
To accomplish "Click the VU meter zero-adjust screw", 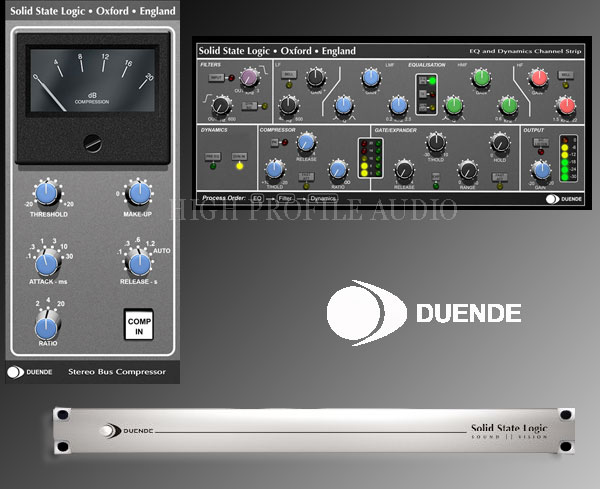I will pyautogui.click(x=93, y=143).
